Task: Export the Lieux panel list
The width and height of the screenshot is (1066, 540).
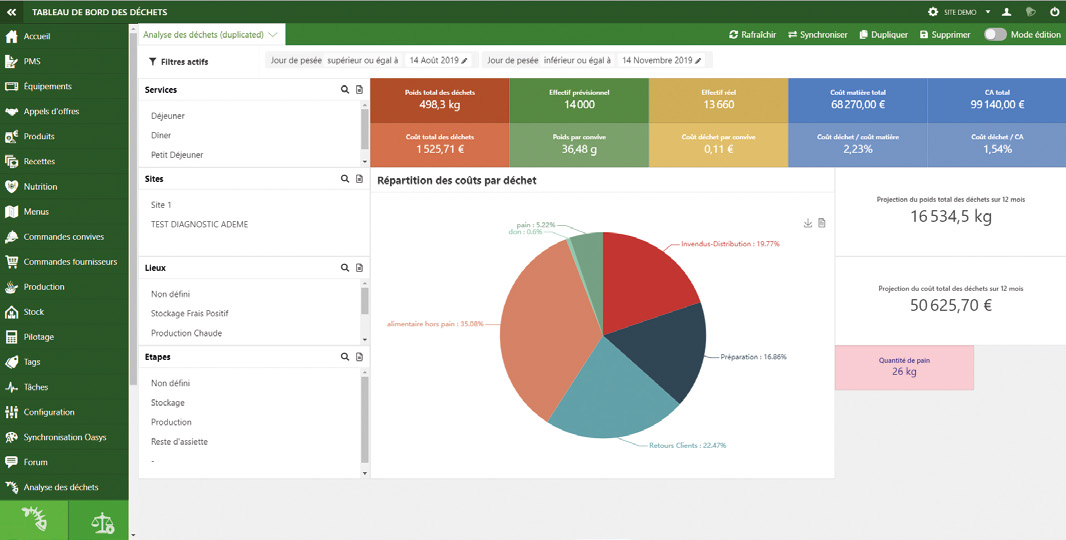Action: click(359, 268)
